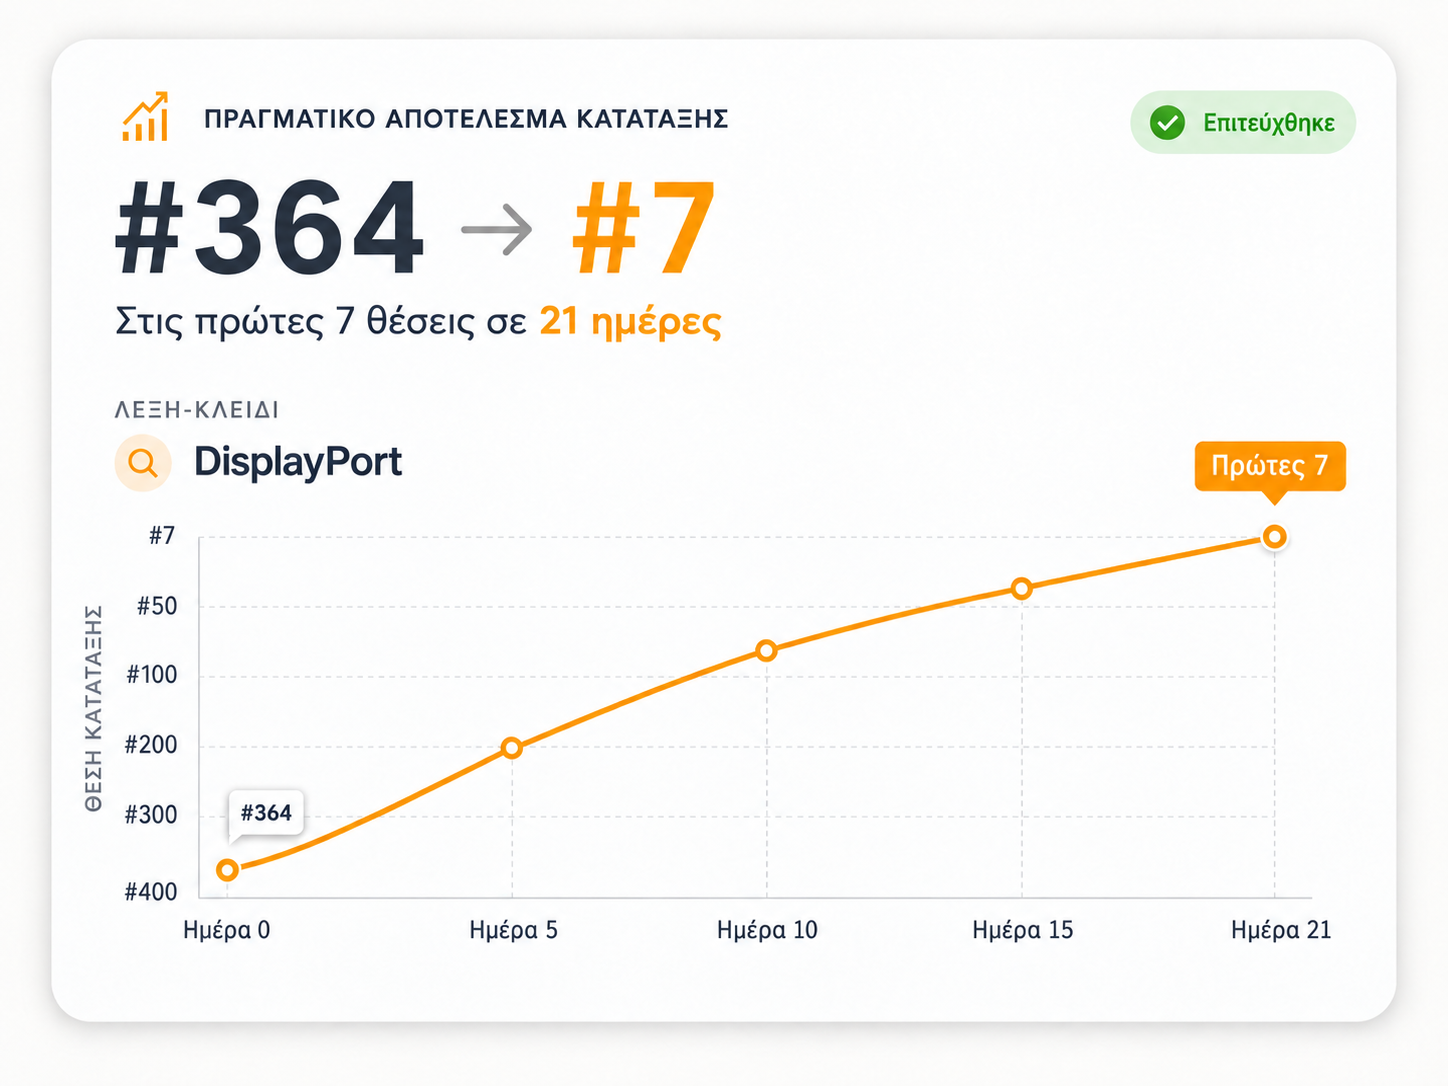Image resolution: width=1448 pixels, height=1086 pixels.
Task: Click the Επιτεύχθηκε status badge
Action: 1243,123
